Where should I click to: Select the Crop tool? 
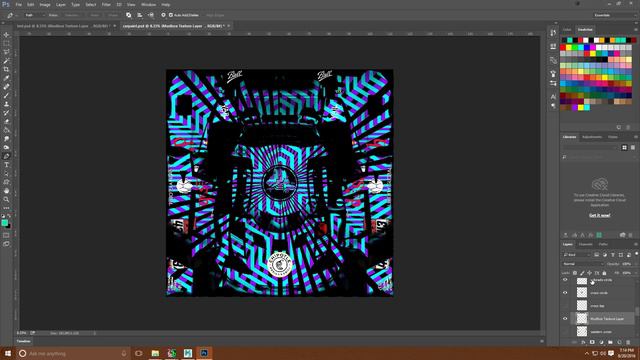pos(7,69)
